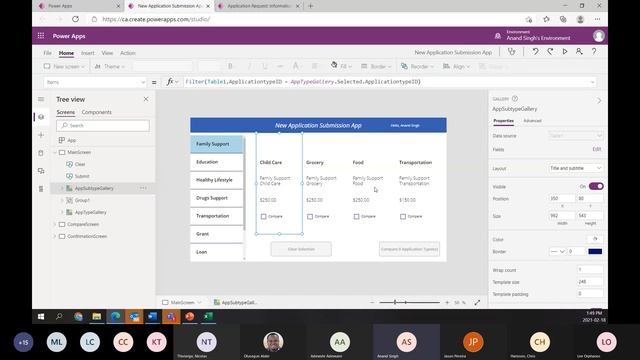Open the Advanced tools icon in left rail
The height and width of the screenshot is (360, 640).
click(41, 189)
